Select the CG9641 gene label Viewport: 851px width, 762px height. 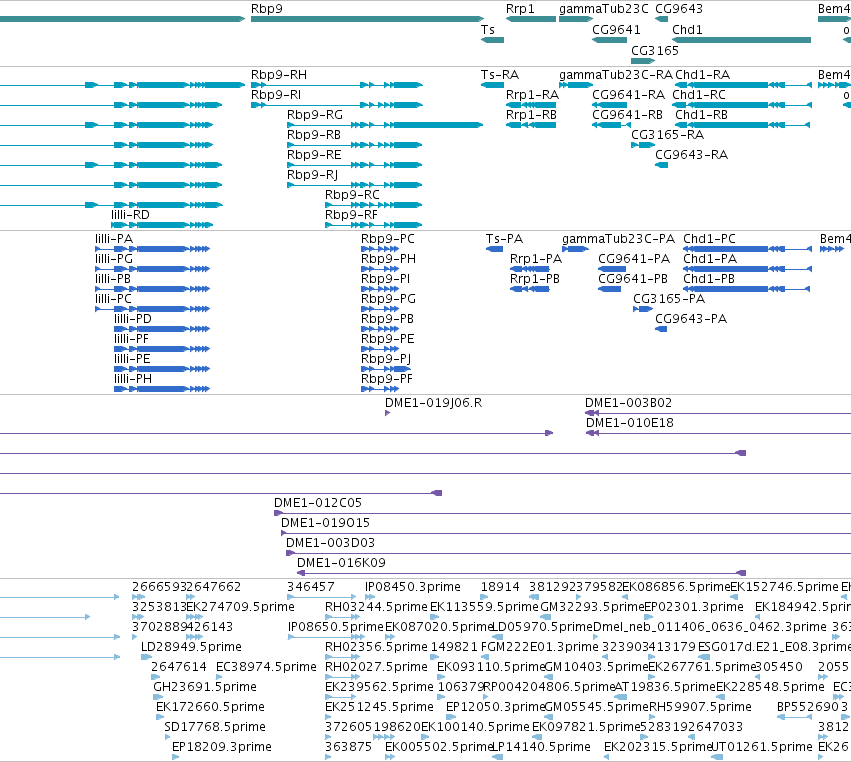pos(616,29)
